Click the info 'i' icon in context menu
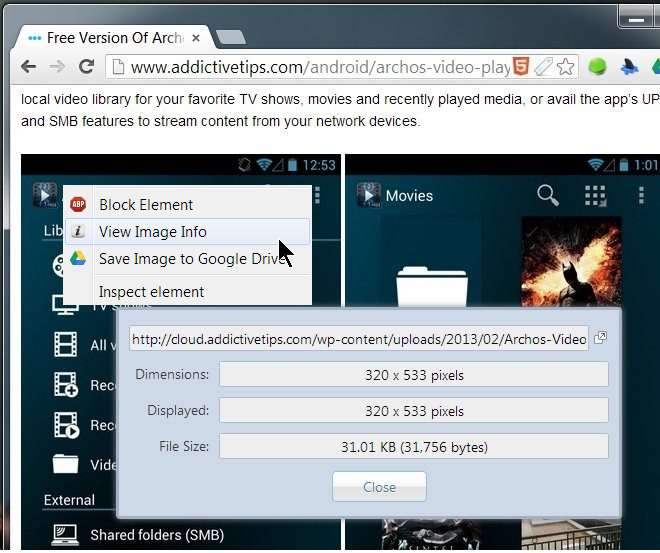The image size is (660, 553). point(78,231)
